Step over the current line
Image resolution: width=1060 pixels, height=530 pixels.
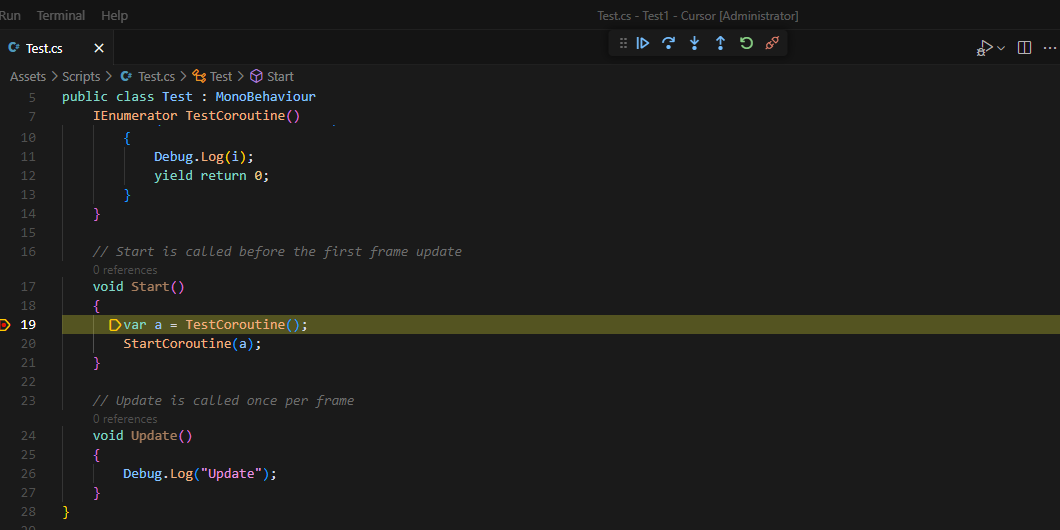(x=668, y=43)
